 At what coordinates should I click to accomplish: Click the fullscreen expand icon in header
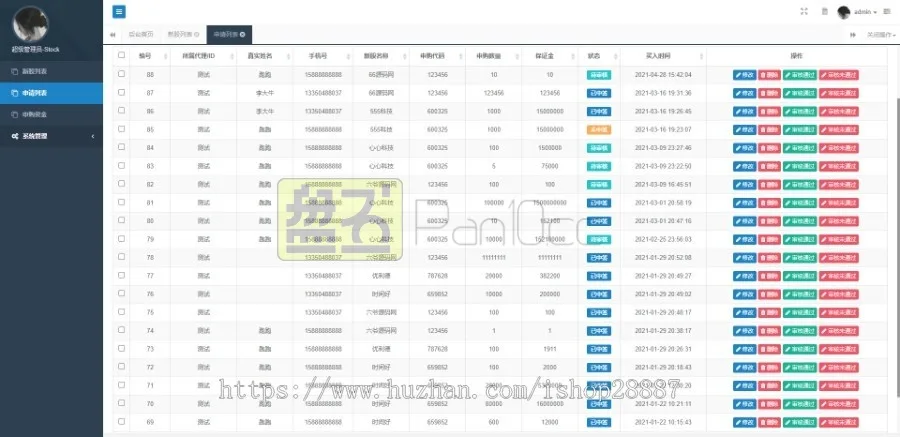pos(804,12)
